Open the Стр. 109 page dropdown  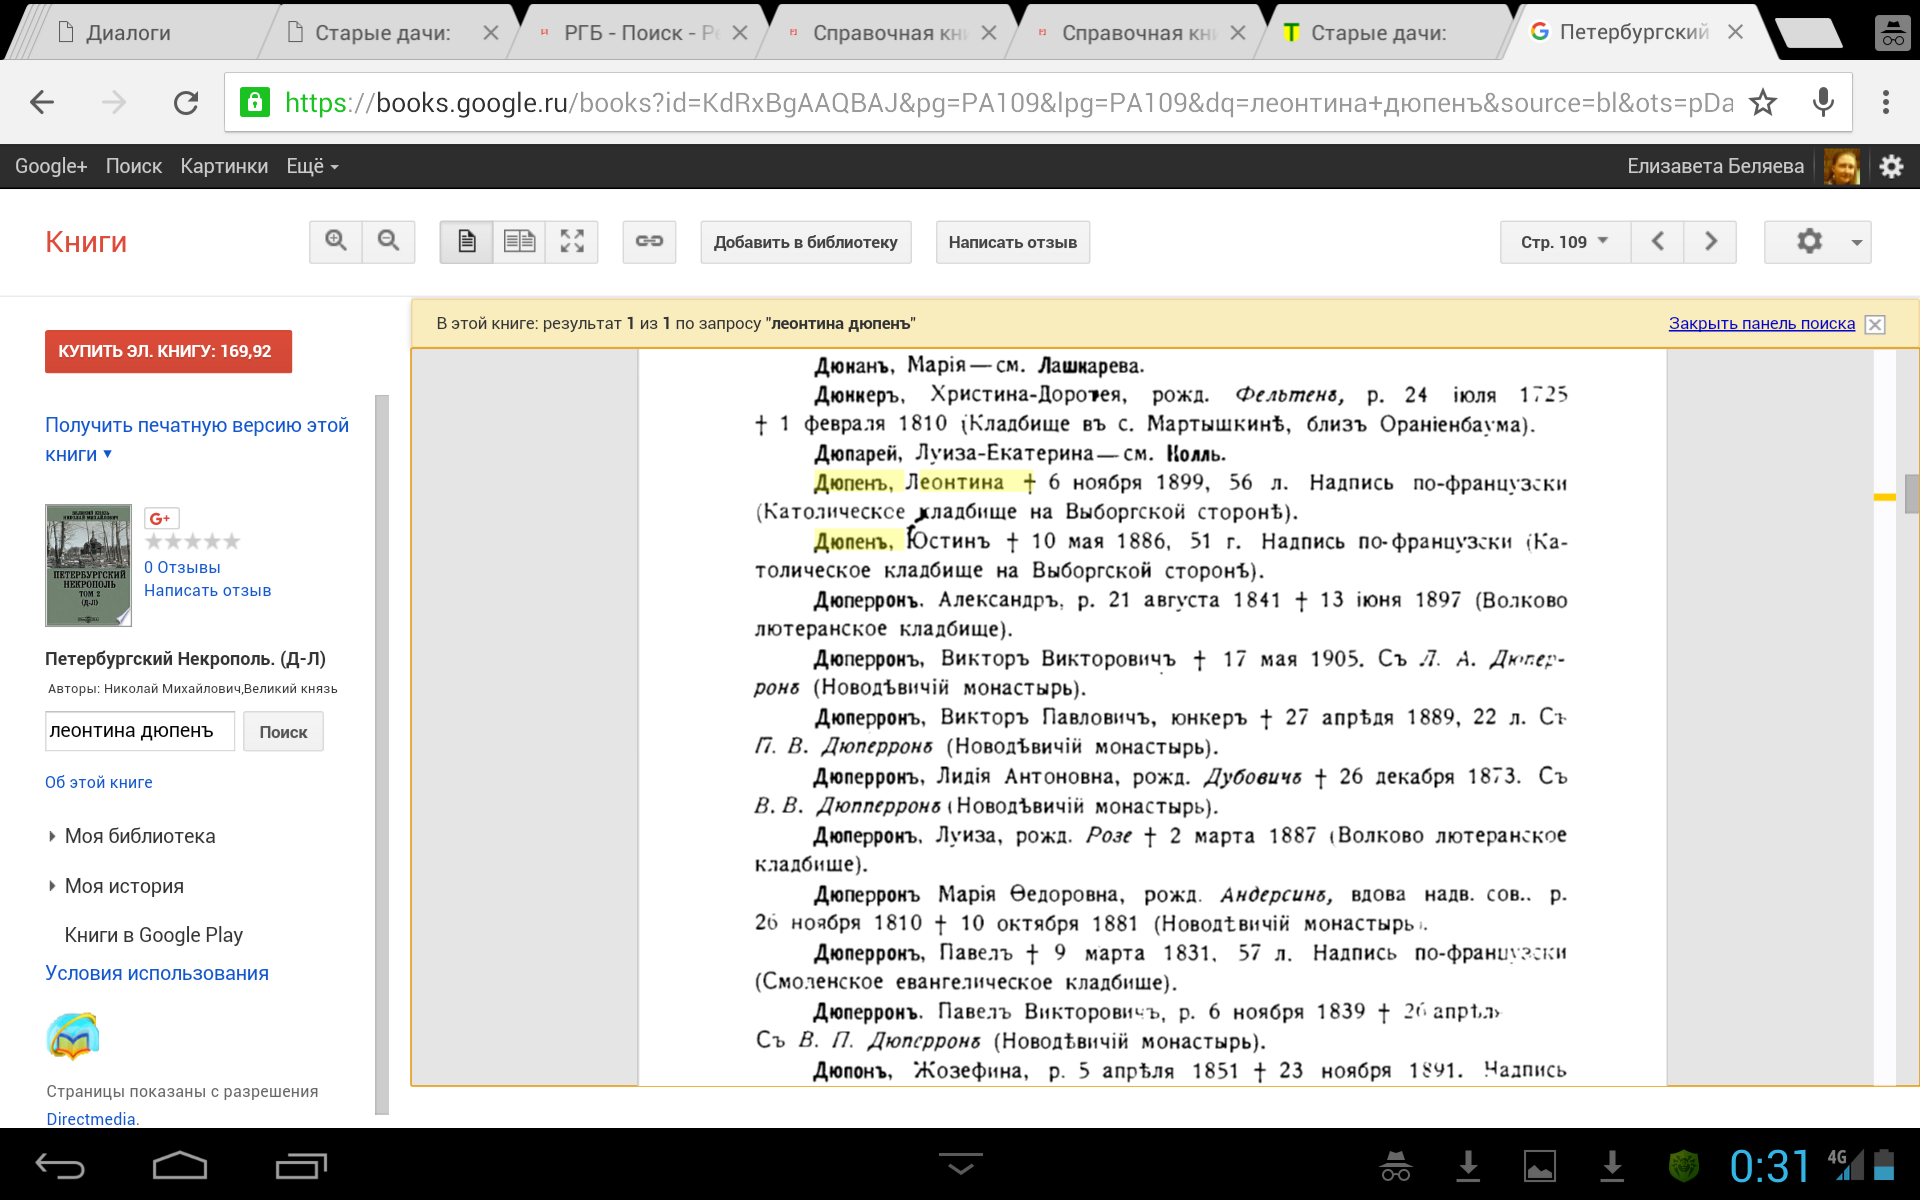coord(1564,241)
